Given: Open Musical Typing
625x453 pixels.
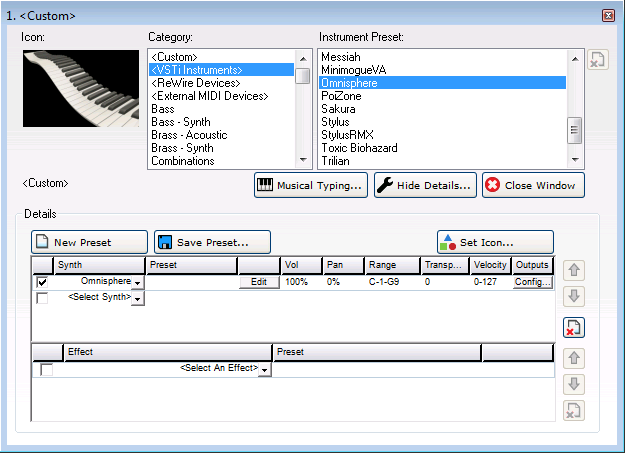Looking at the screenshot, I should point(311,185).
